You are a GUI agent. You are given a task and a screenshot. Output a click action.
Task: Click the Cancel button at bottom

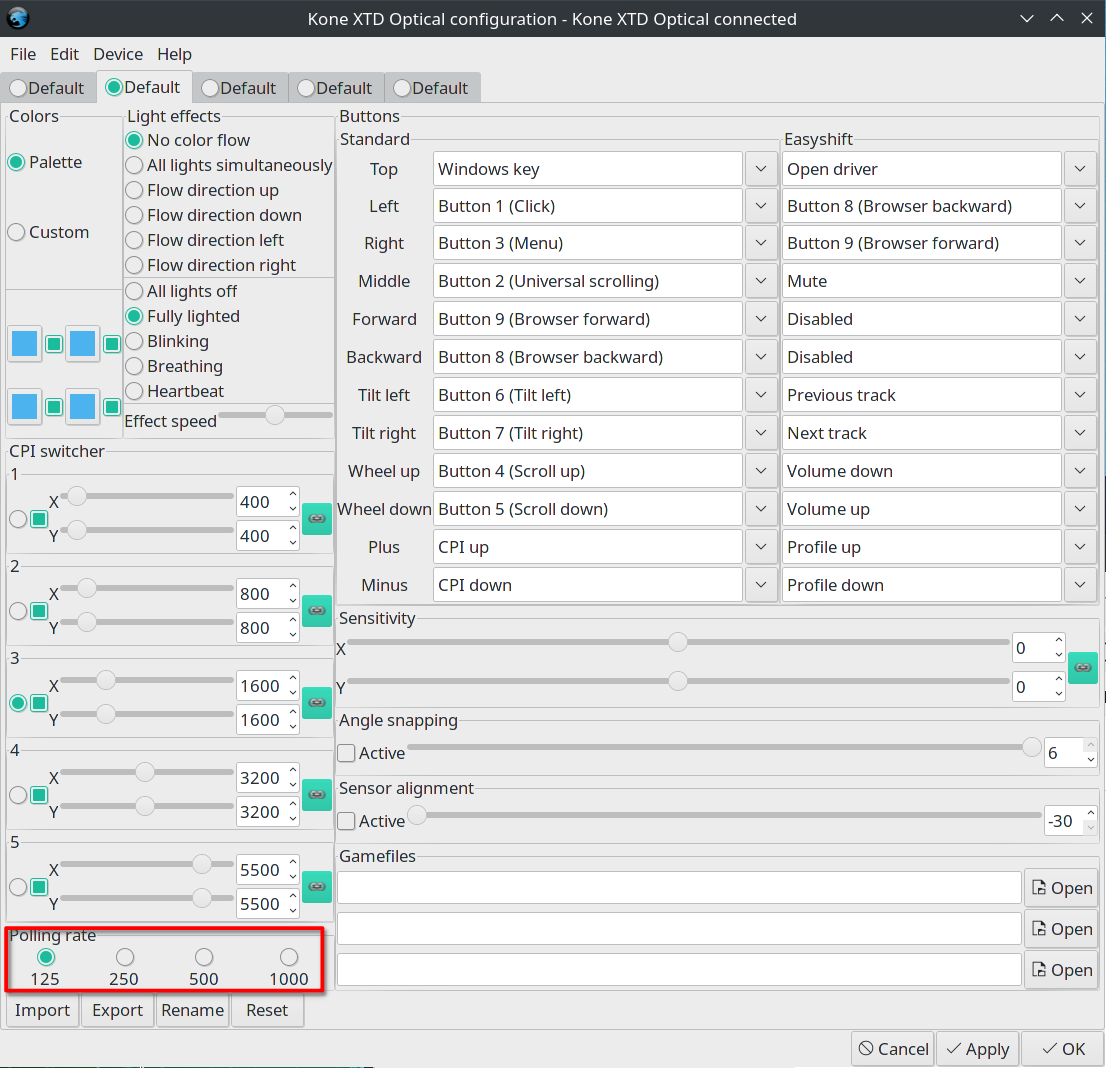[893, 1049]
